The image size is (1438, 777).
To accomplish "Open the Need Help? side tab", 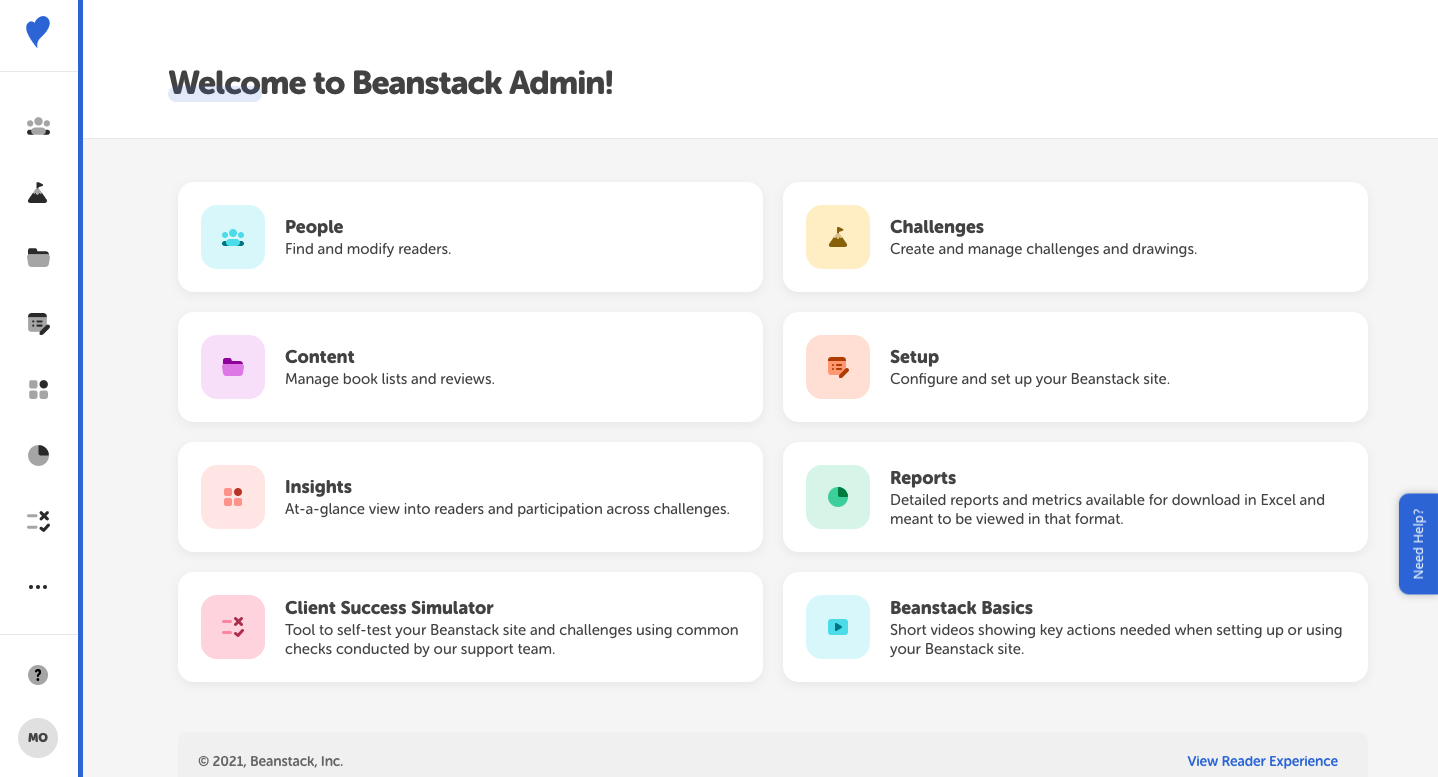I will tap(1418, 544).
